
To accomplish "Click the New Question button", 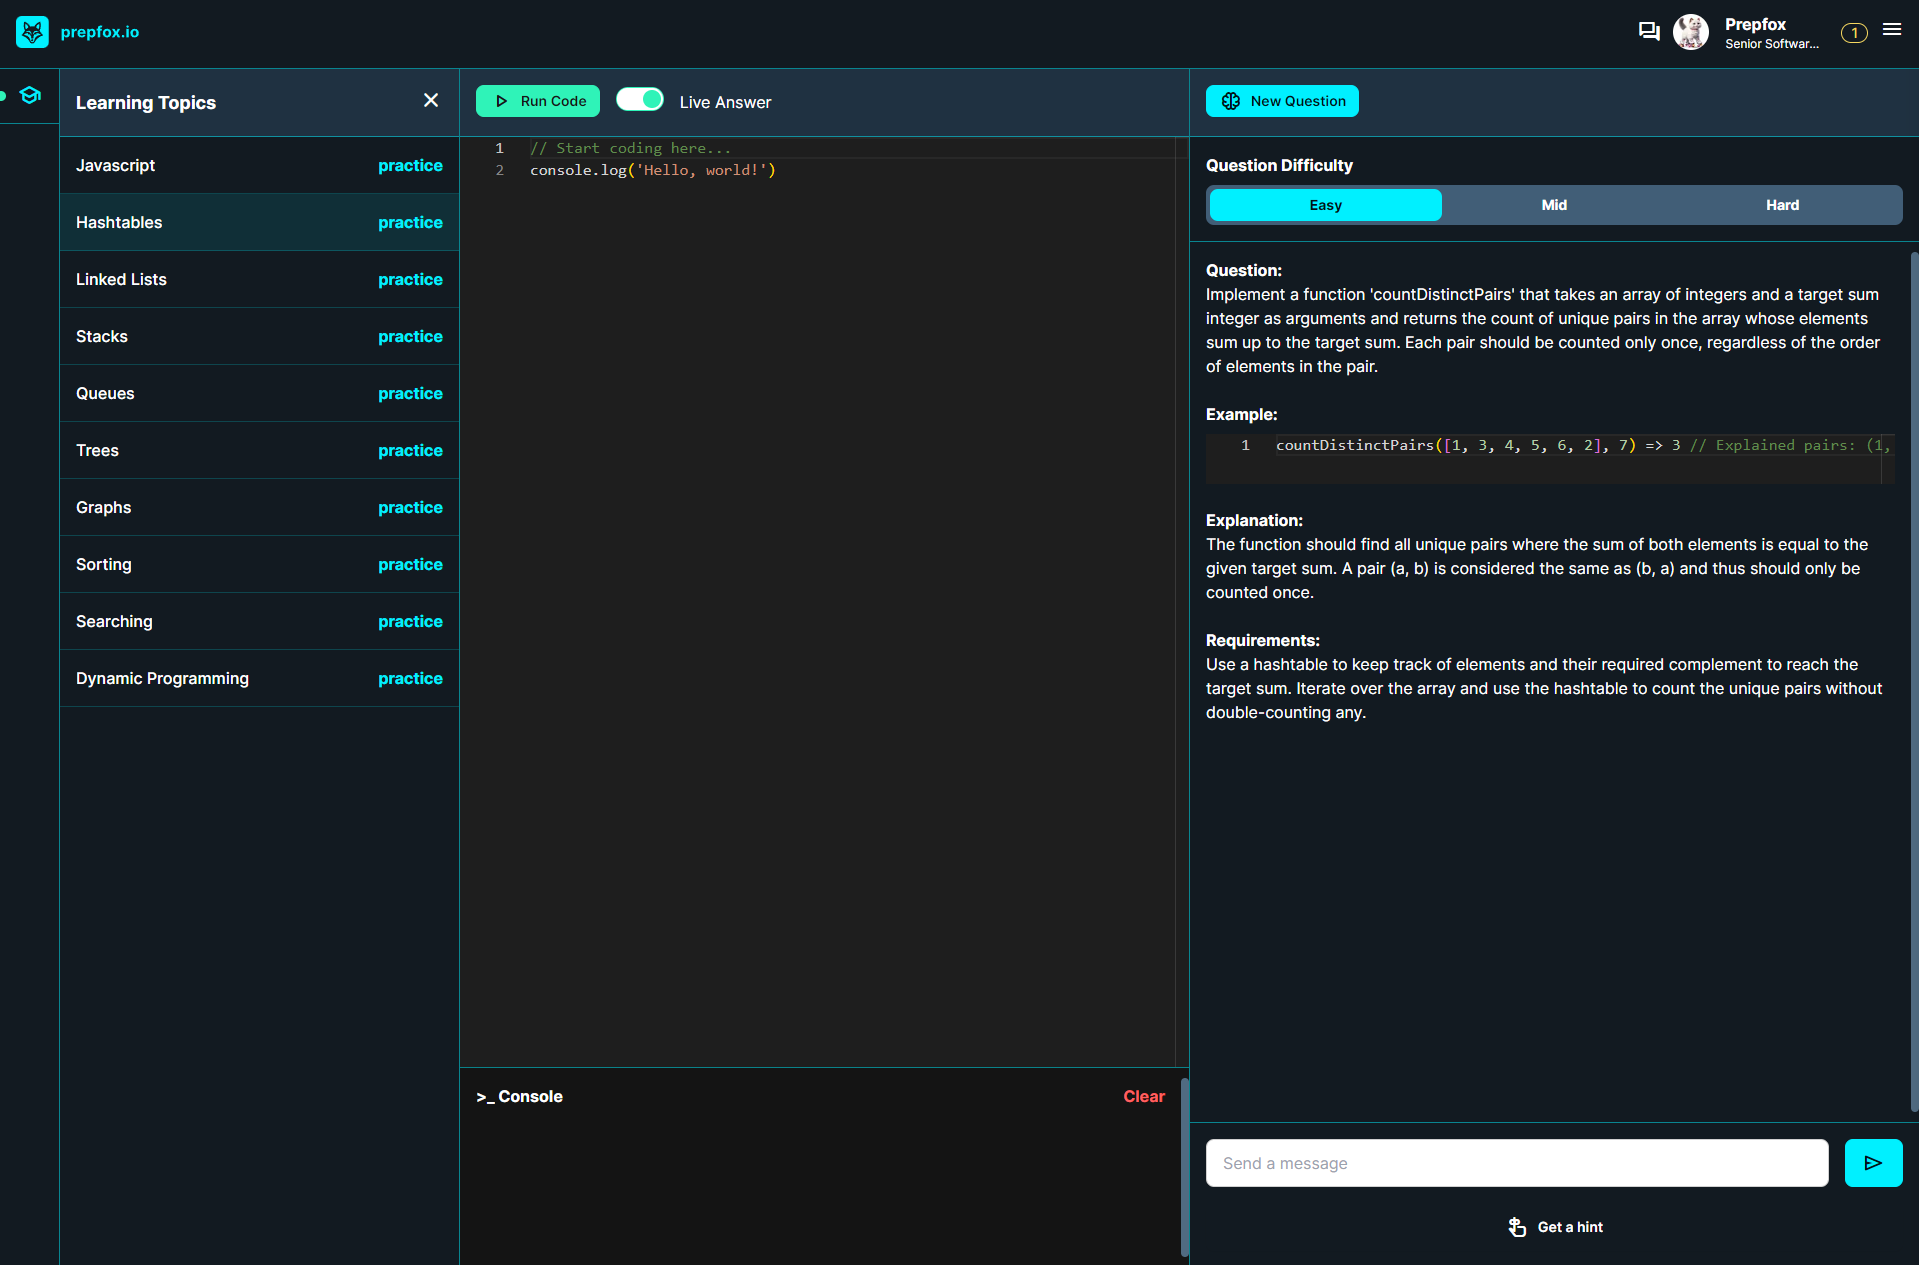I will 1282,101.
